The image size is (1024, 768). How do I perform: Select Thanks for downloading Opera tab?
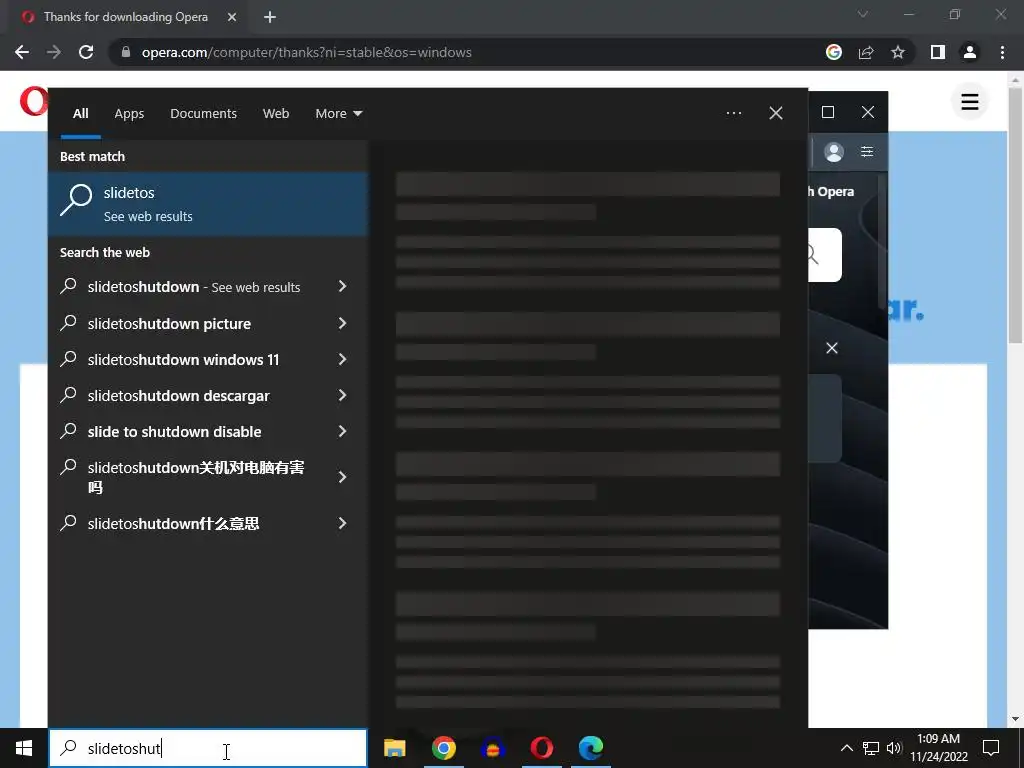coord(126,17)
